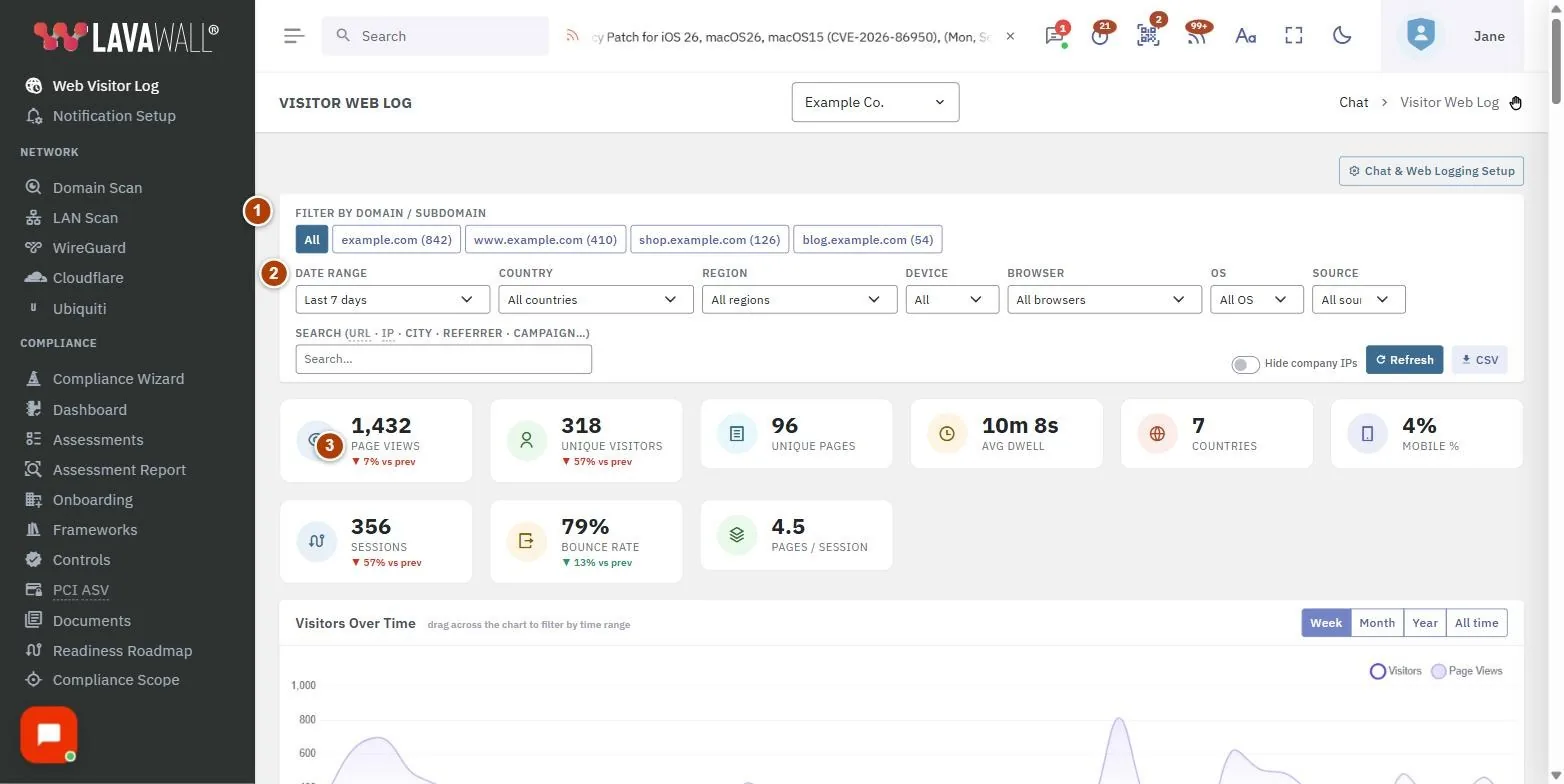Filter by shop.example.com (126)
Image resolution: width=1564 pixels, height=784 pixels.
[709, 240]
